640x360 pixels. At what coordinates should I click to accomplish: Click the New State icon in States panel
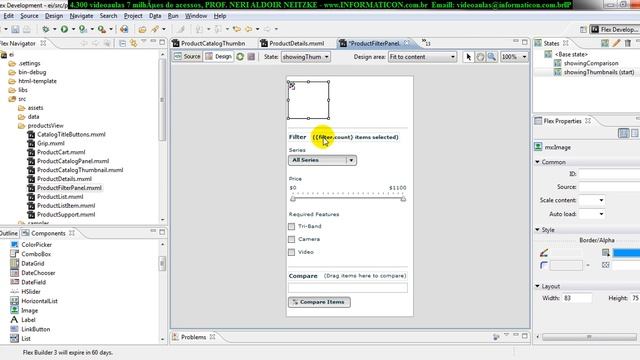click(604, 43)
